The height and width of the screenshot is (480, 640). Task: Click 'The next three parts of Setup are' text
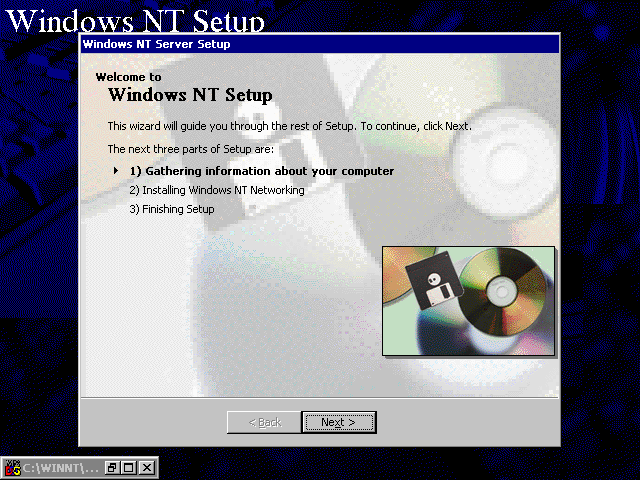[191, 149]
